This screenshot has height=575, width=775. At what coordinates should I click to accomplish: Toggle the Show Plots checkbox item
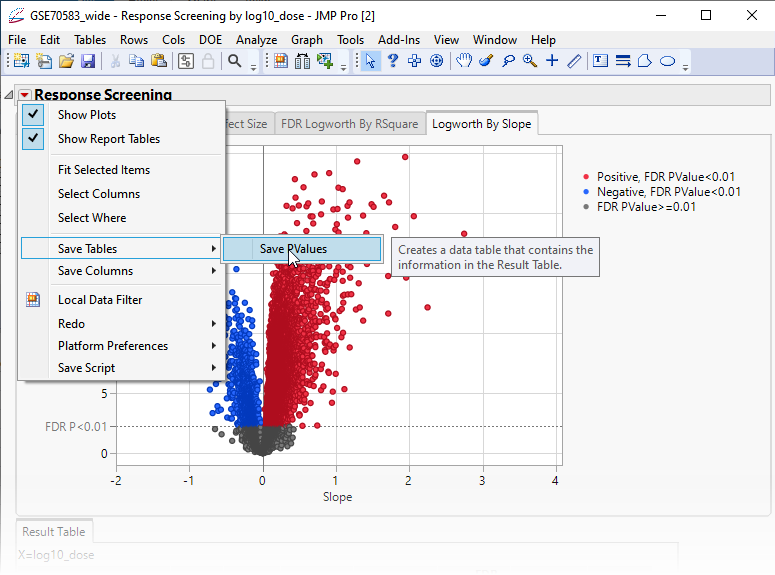[x=87, y=115]
